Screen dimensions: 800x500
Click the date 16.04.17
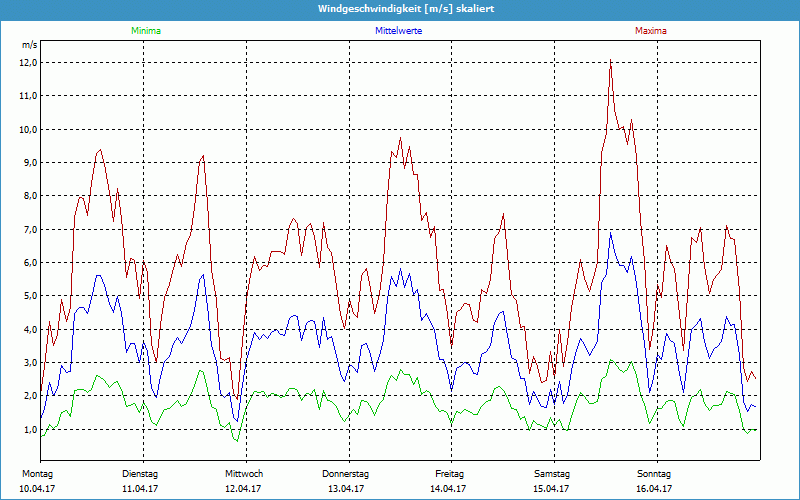tap(654, 489)
